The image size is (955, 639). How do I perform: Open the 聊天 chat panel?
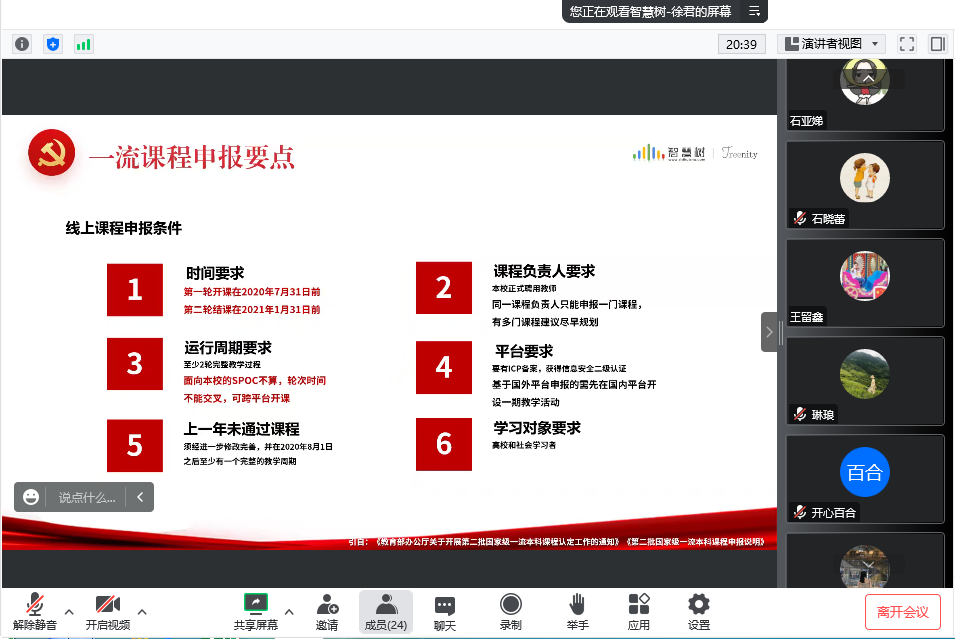pyautogui.click(x=445, y=611)
